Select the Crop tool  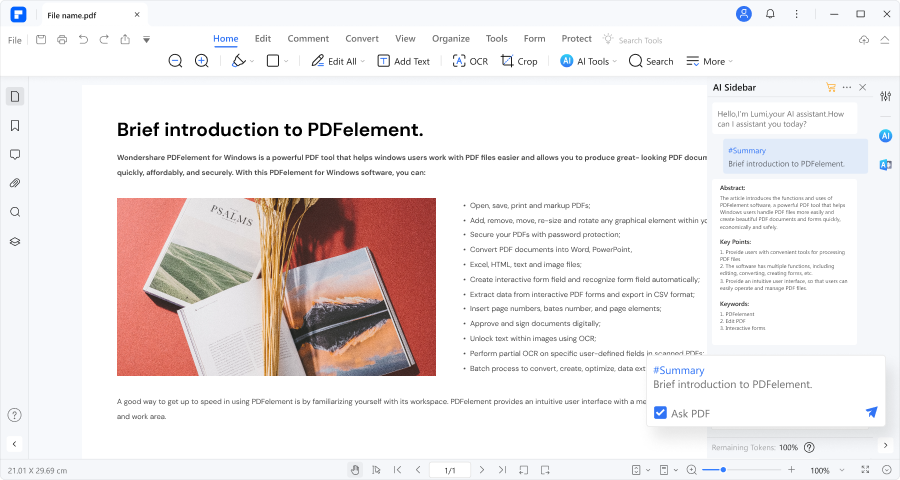tap(519, 61)
